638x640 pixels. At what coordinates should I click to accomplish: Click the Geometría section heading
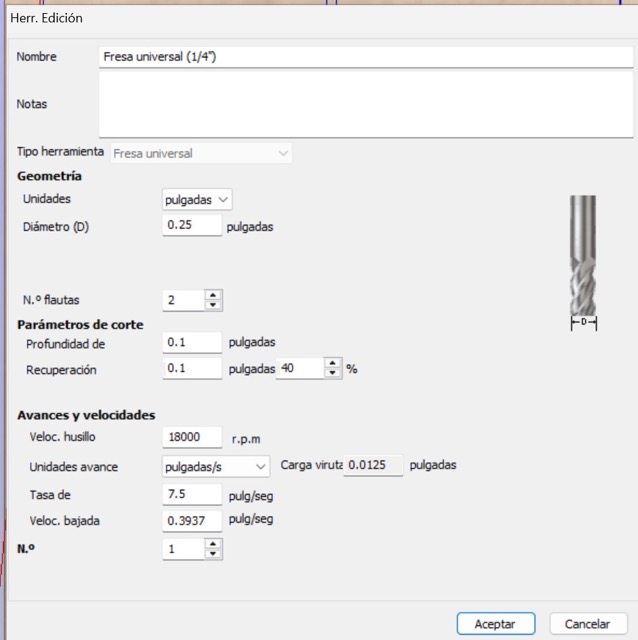click(49, 176)
